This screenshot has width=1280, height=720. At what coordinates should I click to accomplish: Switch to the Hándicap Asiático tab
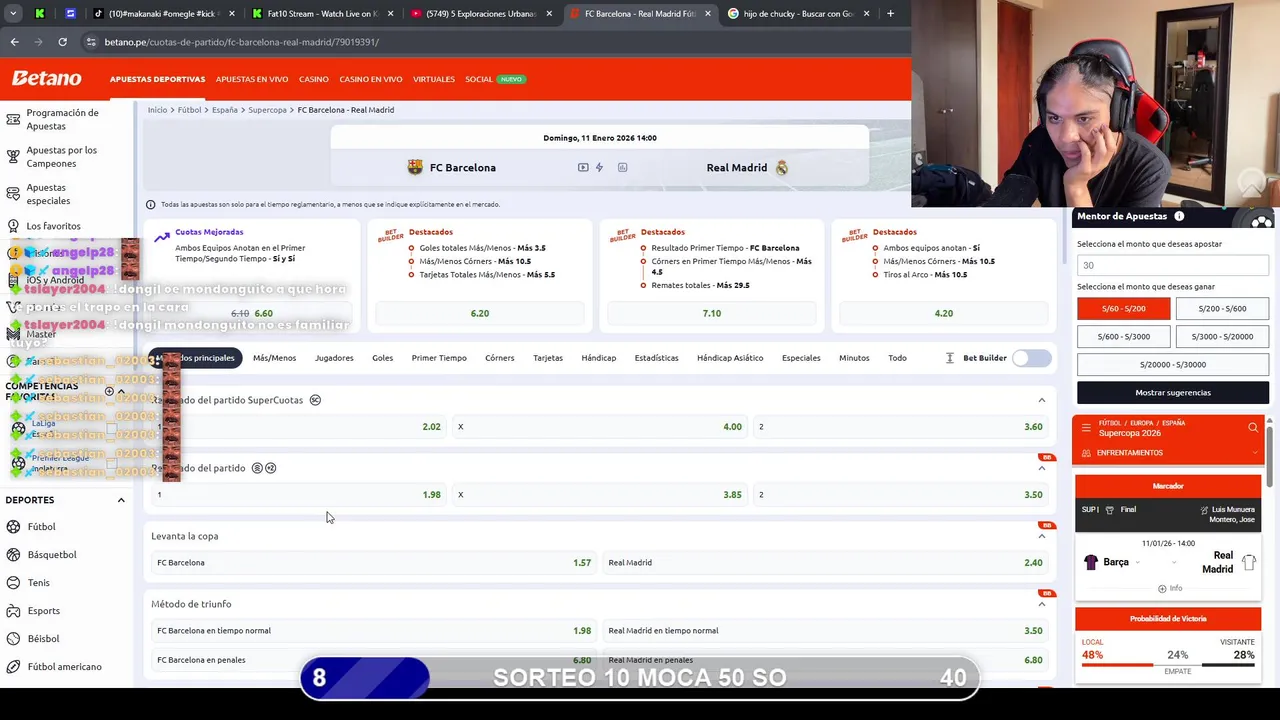(730, 358)
